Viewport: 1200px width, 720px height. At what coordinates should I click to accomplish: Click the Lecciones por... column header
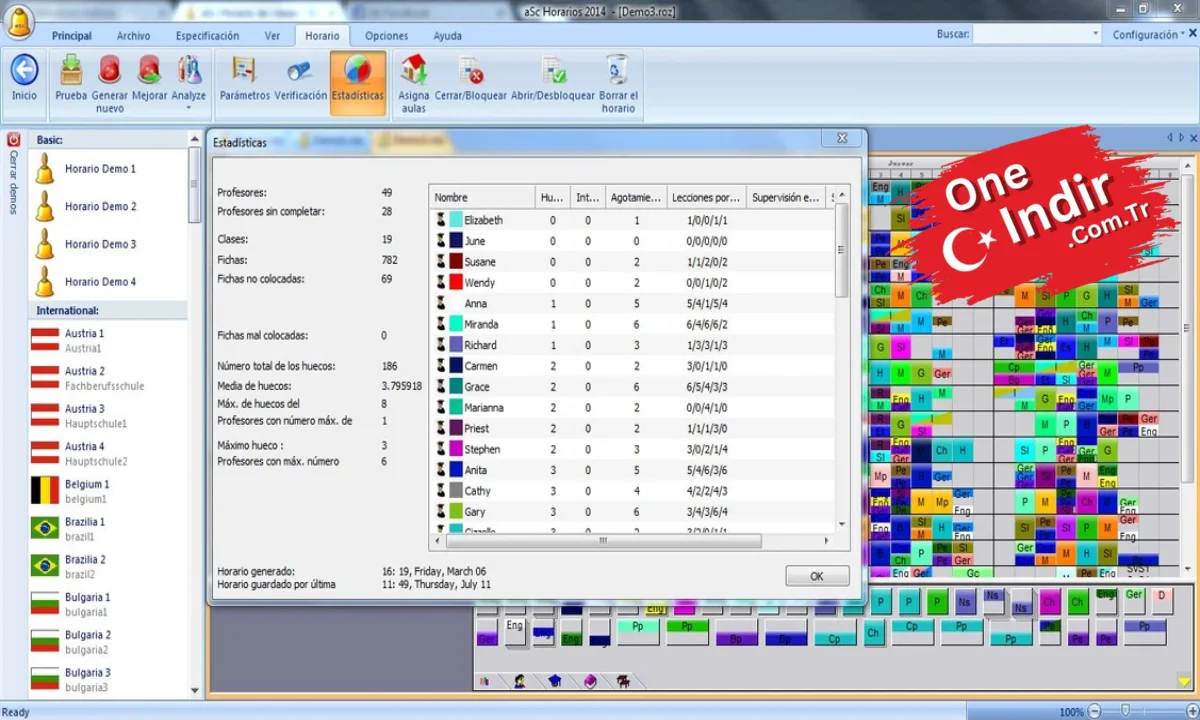point(706,197)
